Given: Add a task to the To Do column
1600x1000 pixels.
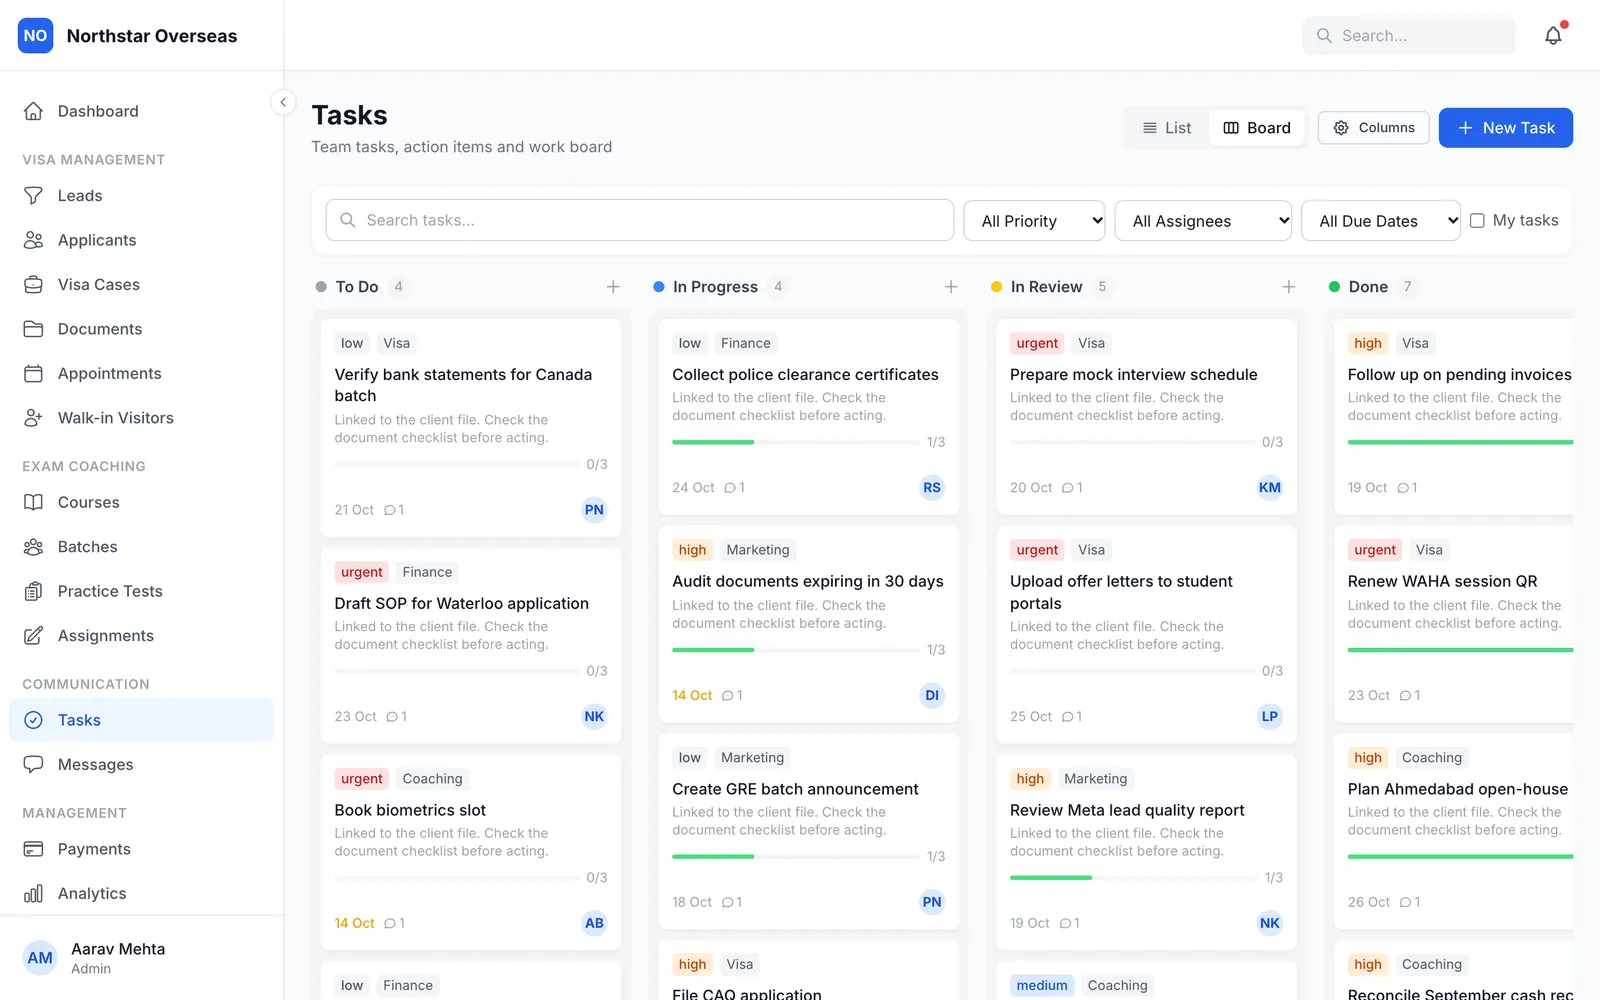Looking at the screenshot, I should (x=613, y=287).
